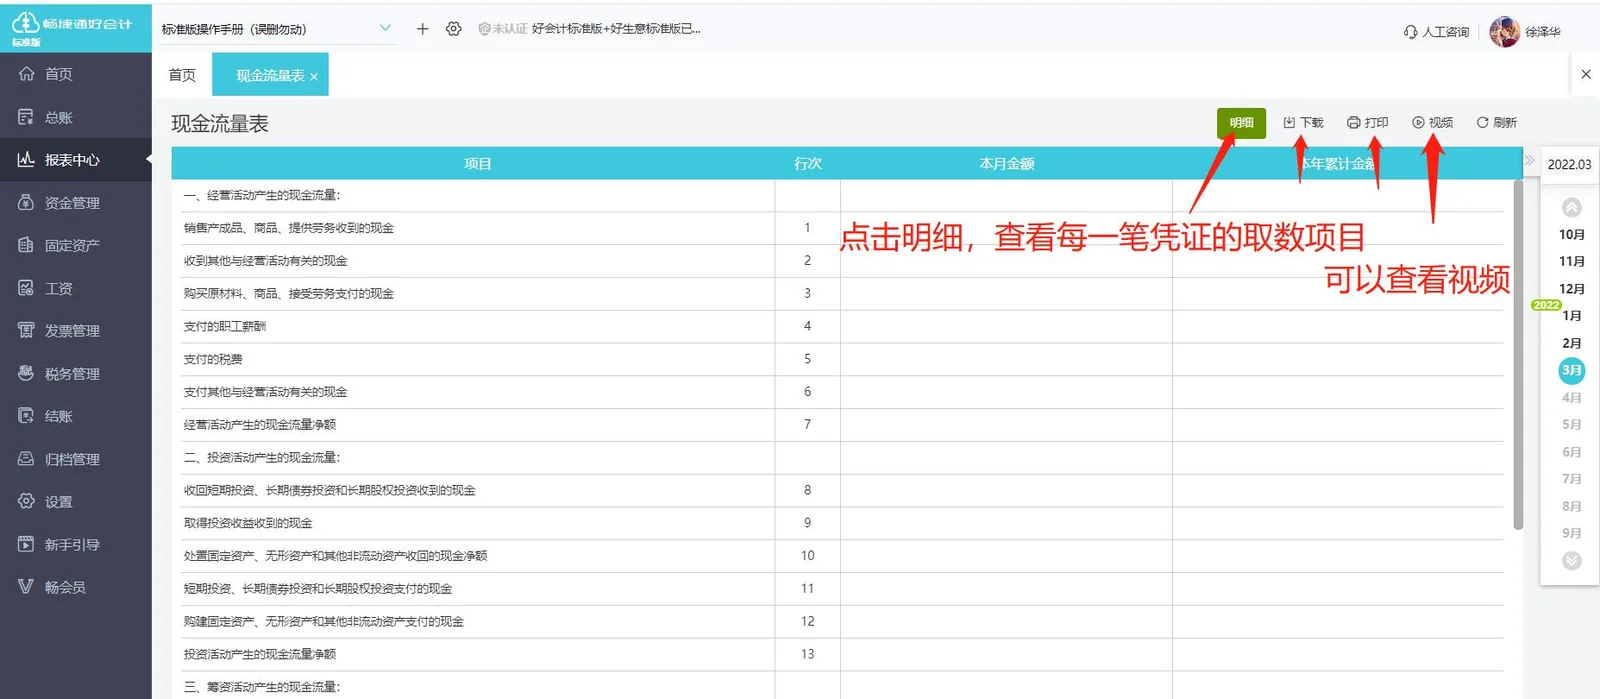Switch to the 首页 tab
Image resolution: width=1600 pixels, height=699 pixels.
(x=182, y=75)
